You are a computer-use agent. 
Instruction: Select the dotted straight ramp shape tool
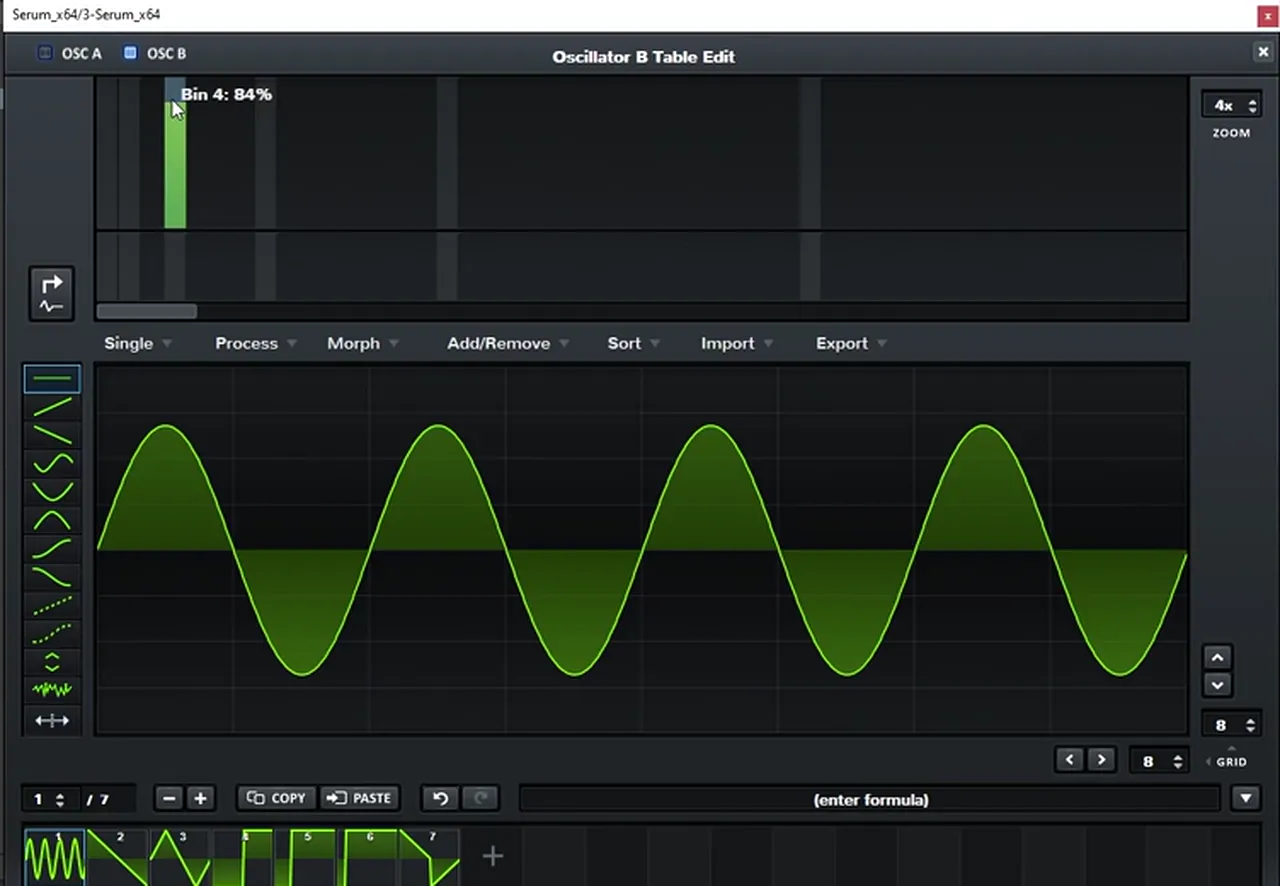click(52, 605)
